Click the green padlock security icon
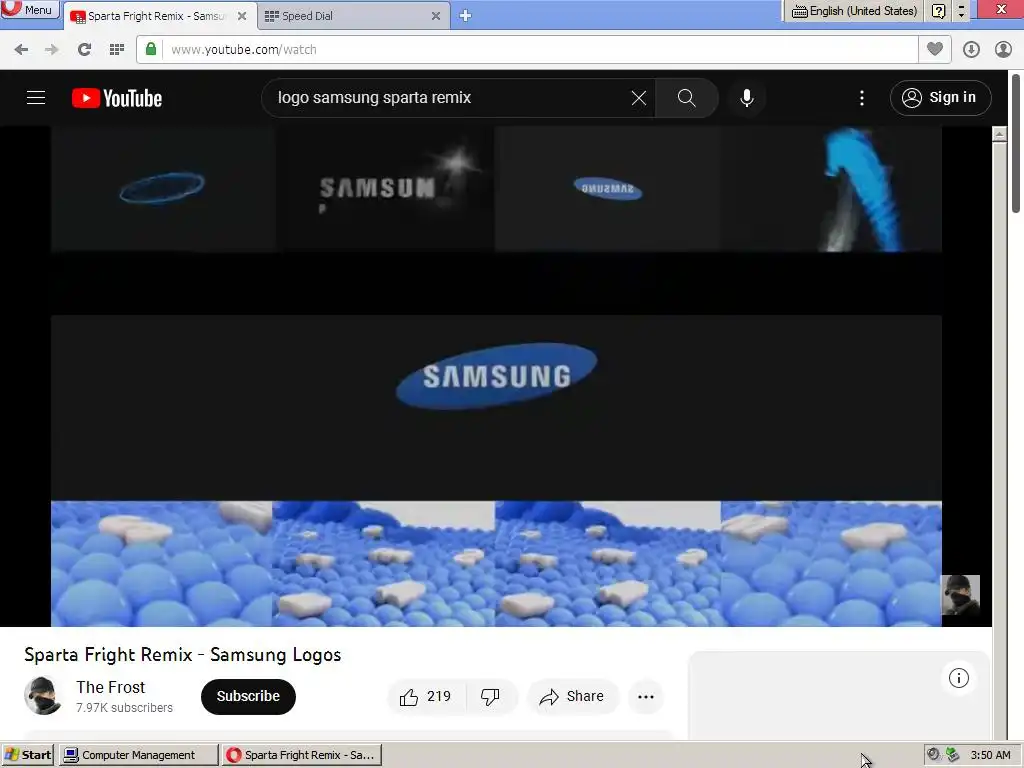This screenshot has height=768, width=1024. coord(151,50)
